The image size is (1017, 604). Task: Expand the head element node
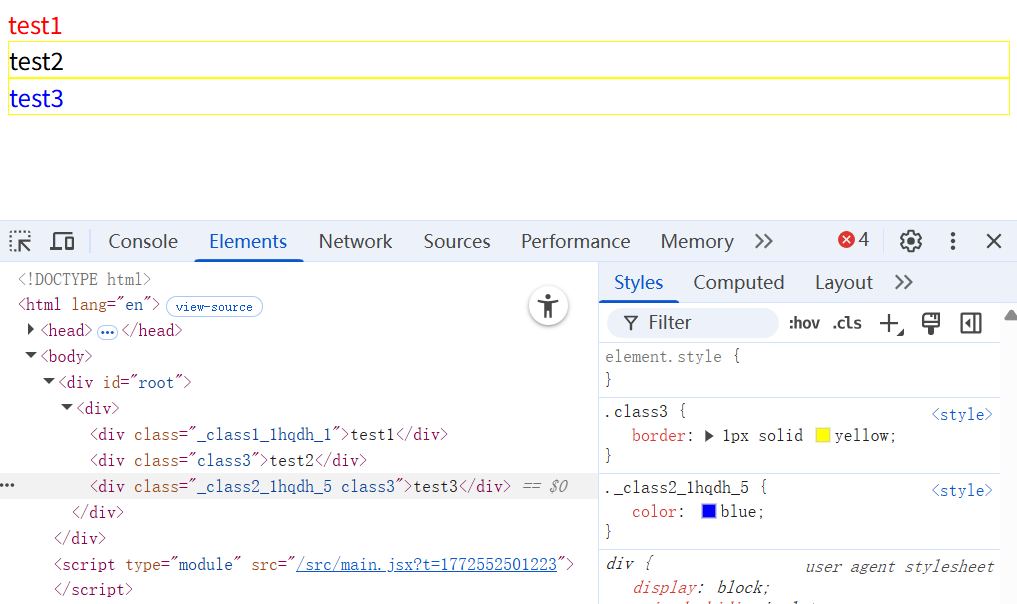(31, 329)
